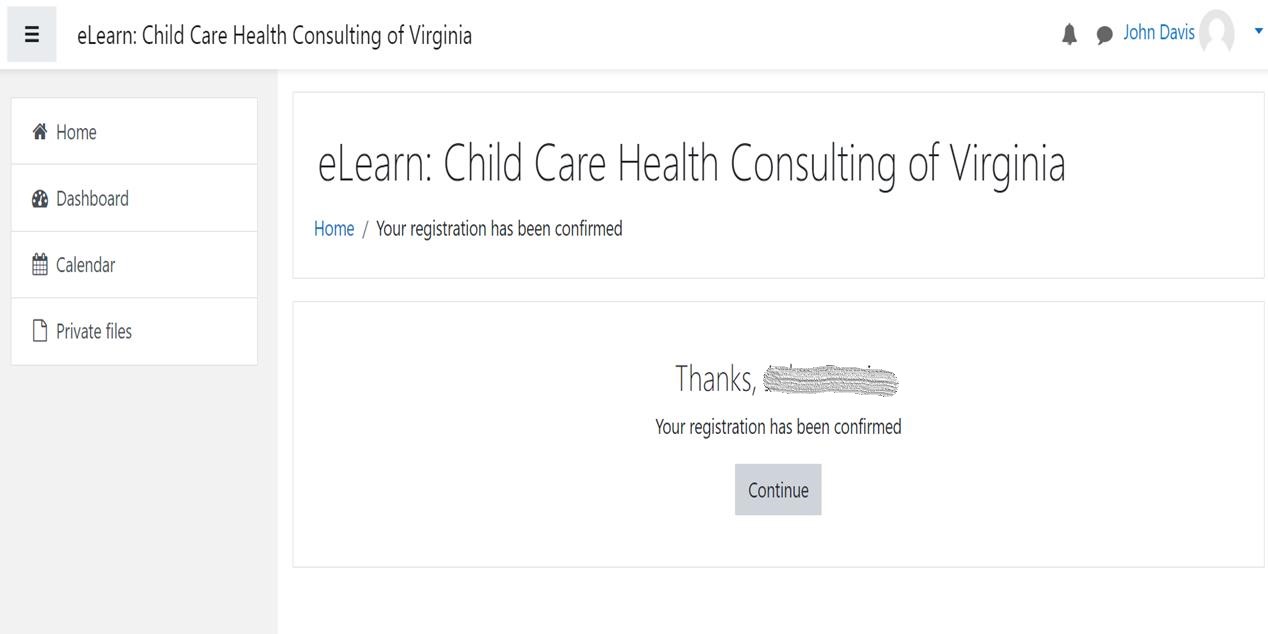Click the Dashboard gauge icon
Viewport: 1268px width, 634px height.
point(40,198)
